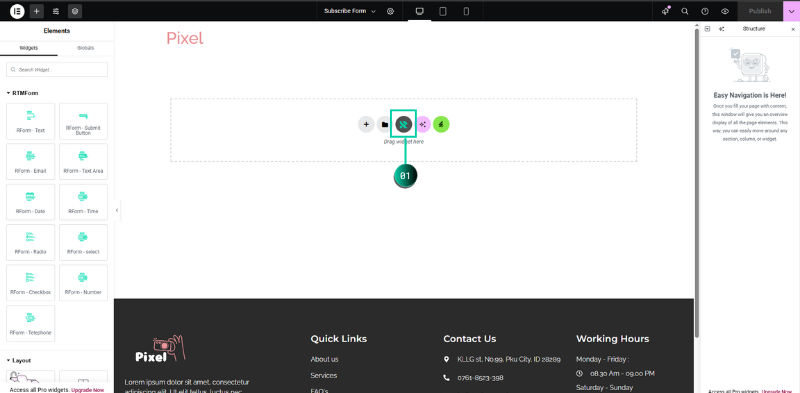Select the RForm - Time widget

[83, 202]
